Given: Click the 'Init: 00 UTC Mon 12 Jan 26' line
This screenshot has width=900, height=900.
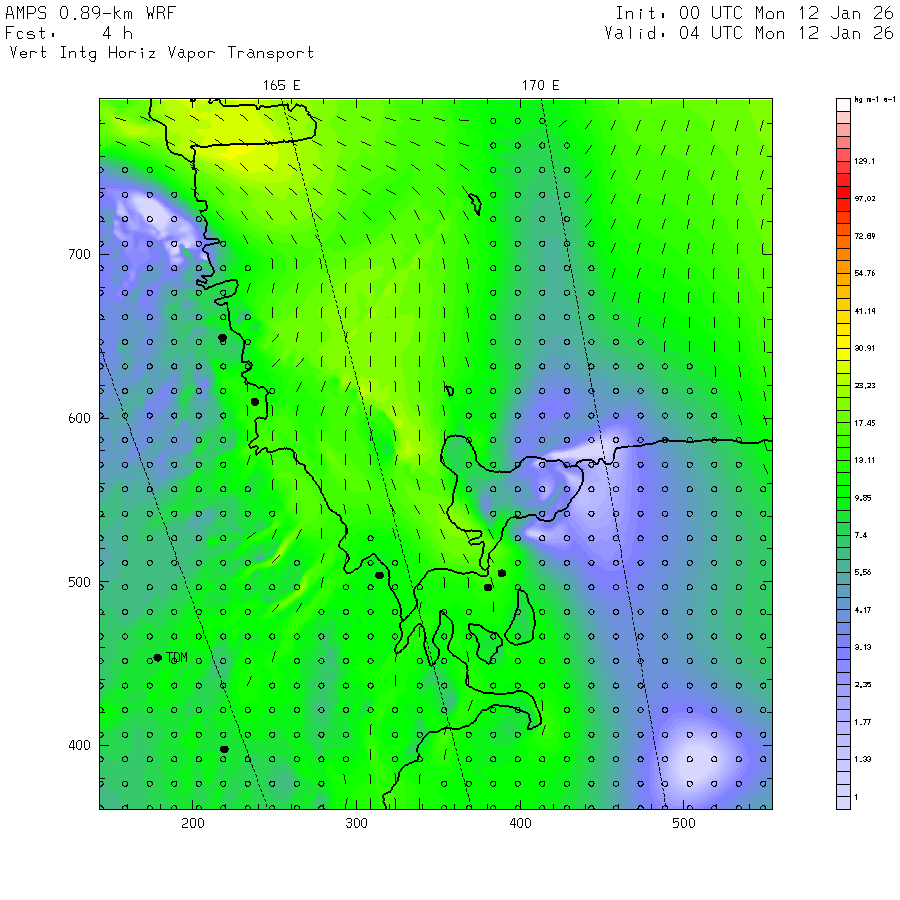Looking at the screenshot, I should (754, 13).
